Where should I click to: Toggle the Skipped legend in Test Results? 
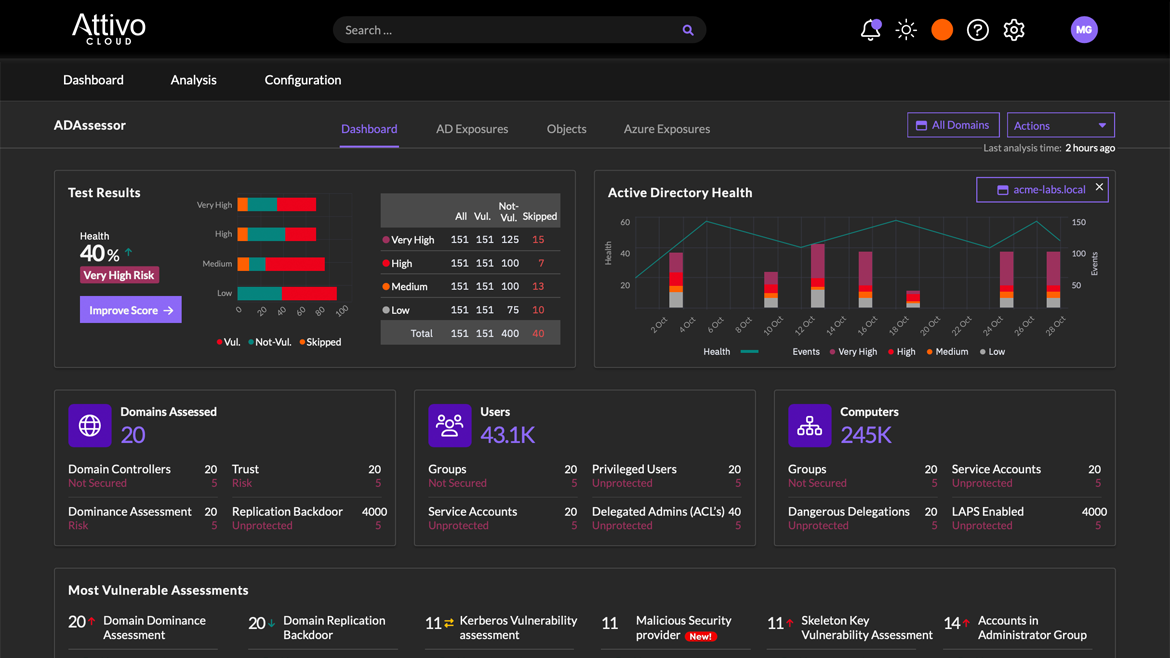(320, 342)
